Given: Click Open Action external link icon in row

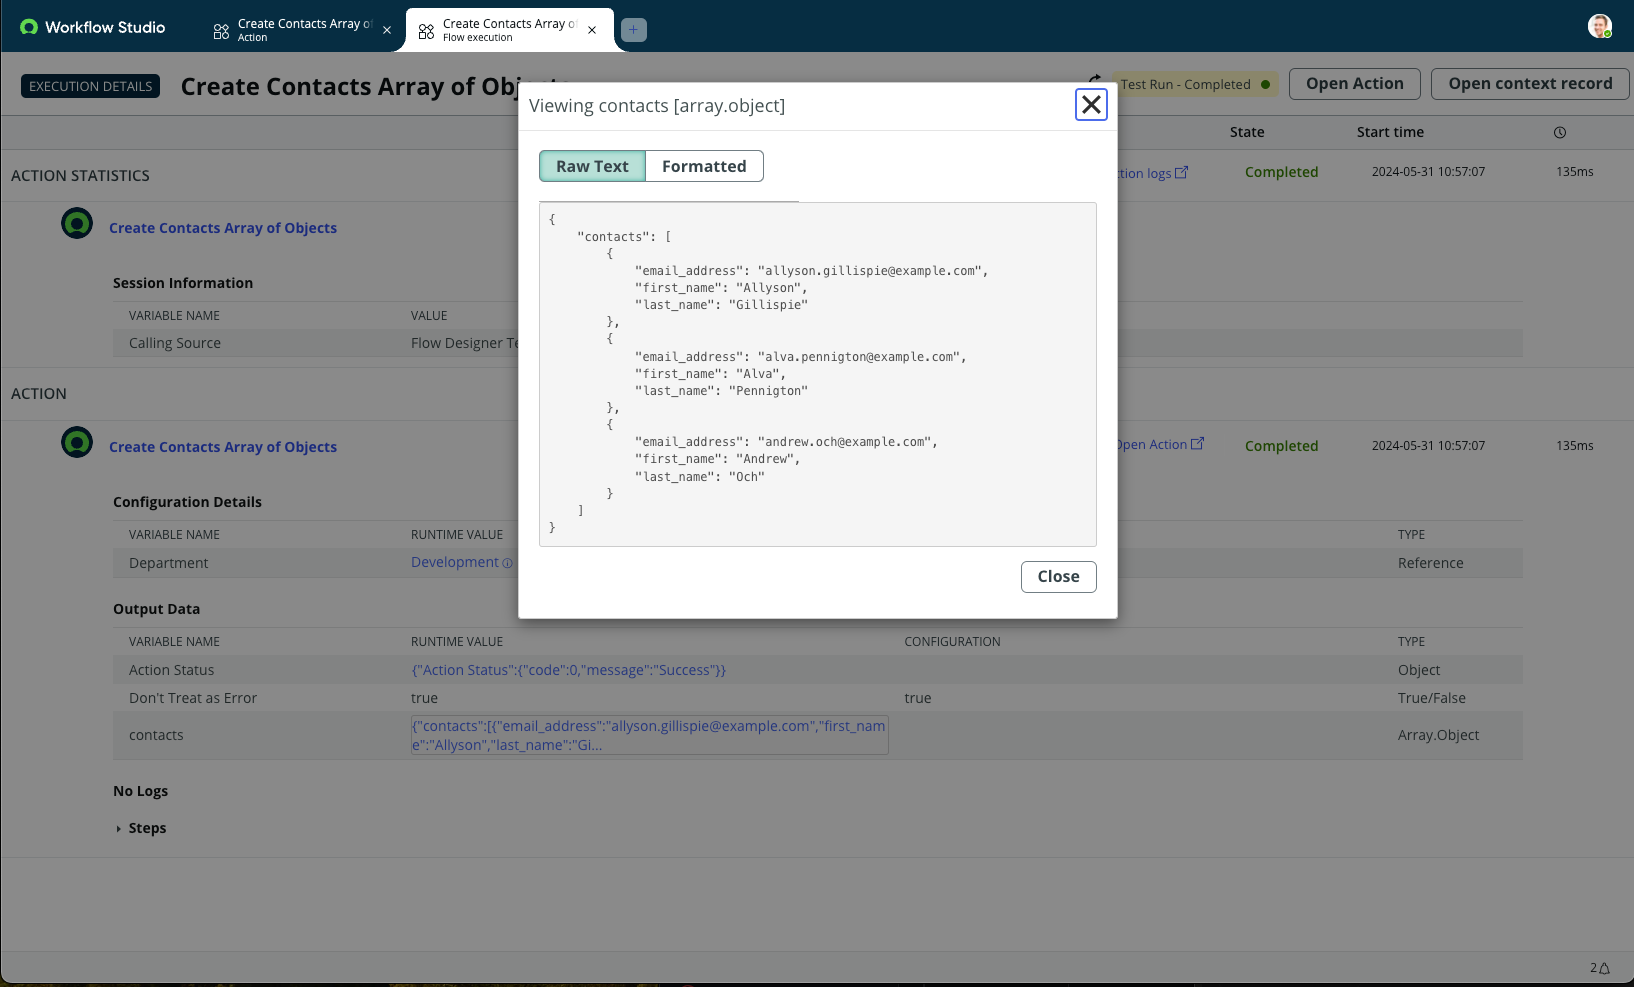Looking at the screenshot, I should click(1197, 443).
